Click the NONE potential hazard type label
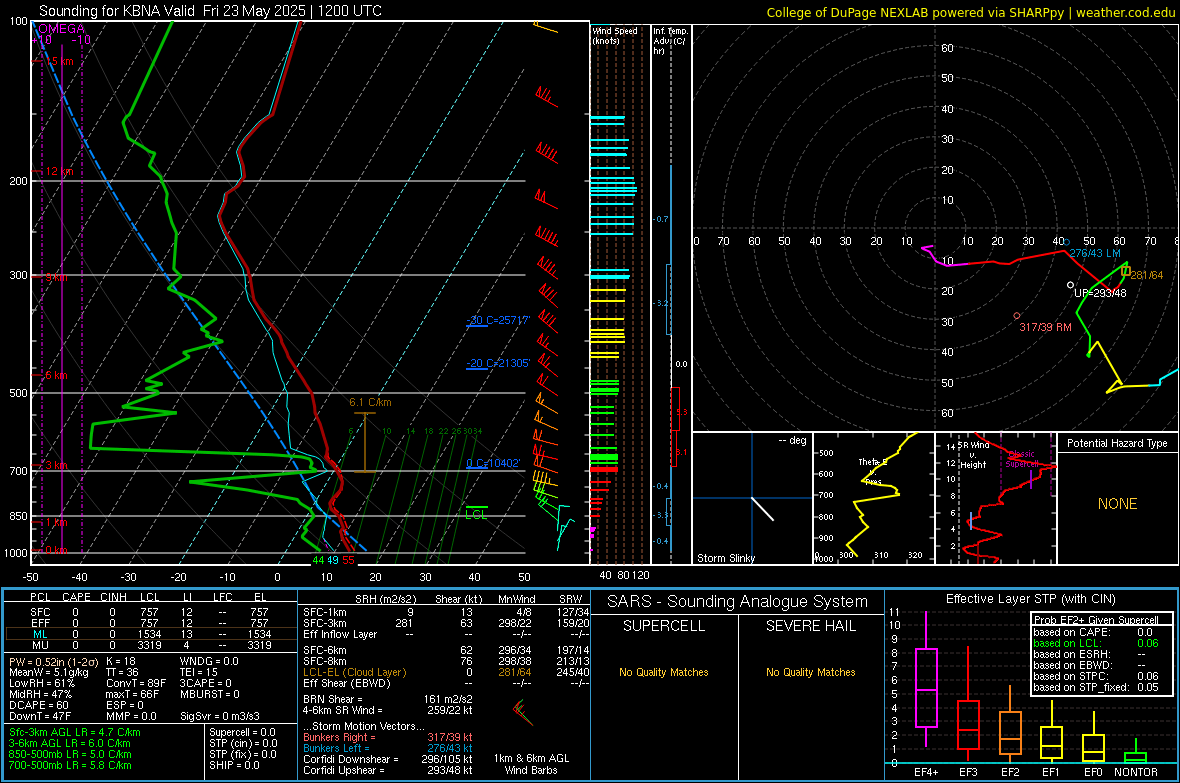Screen dimensions: 1180x783 point(1117,504)
